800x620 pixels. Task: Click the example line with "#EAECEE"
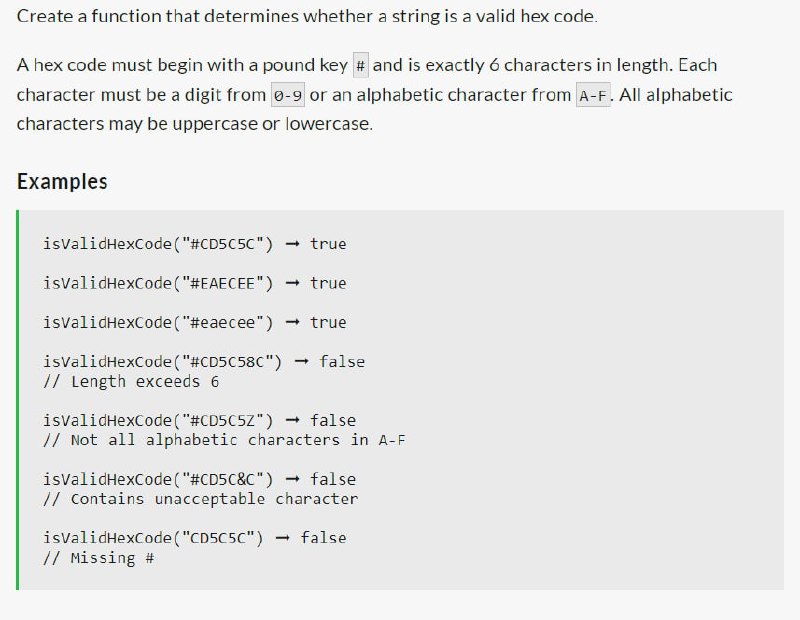[x=194, y=283]
